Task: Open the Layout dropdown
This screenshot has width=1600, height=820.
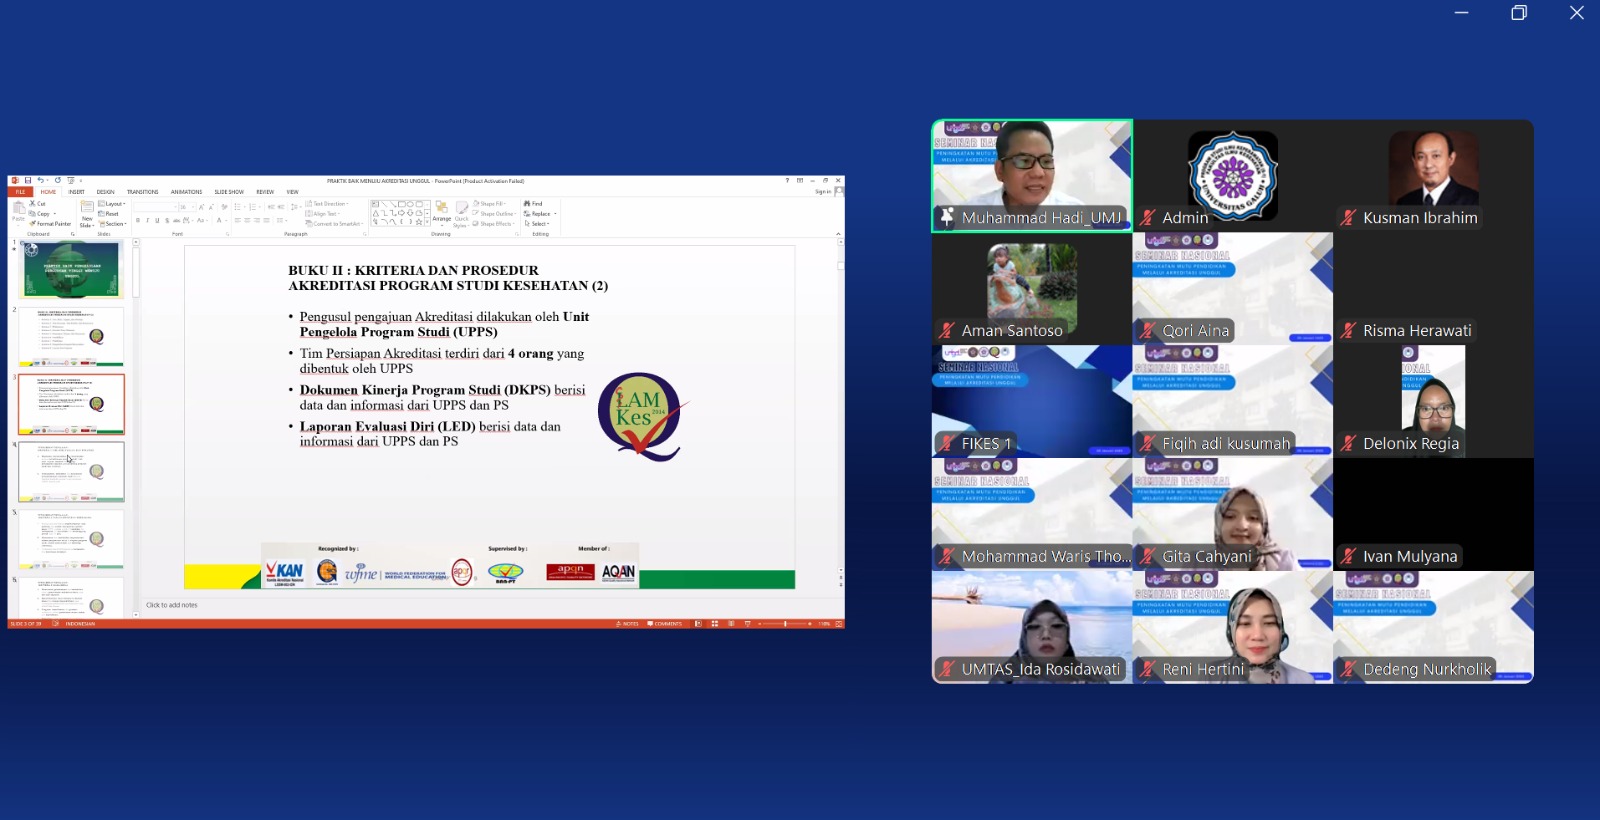Action: [112, 204]
